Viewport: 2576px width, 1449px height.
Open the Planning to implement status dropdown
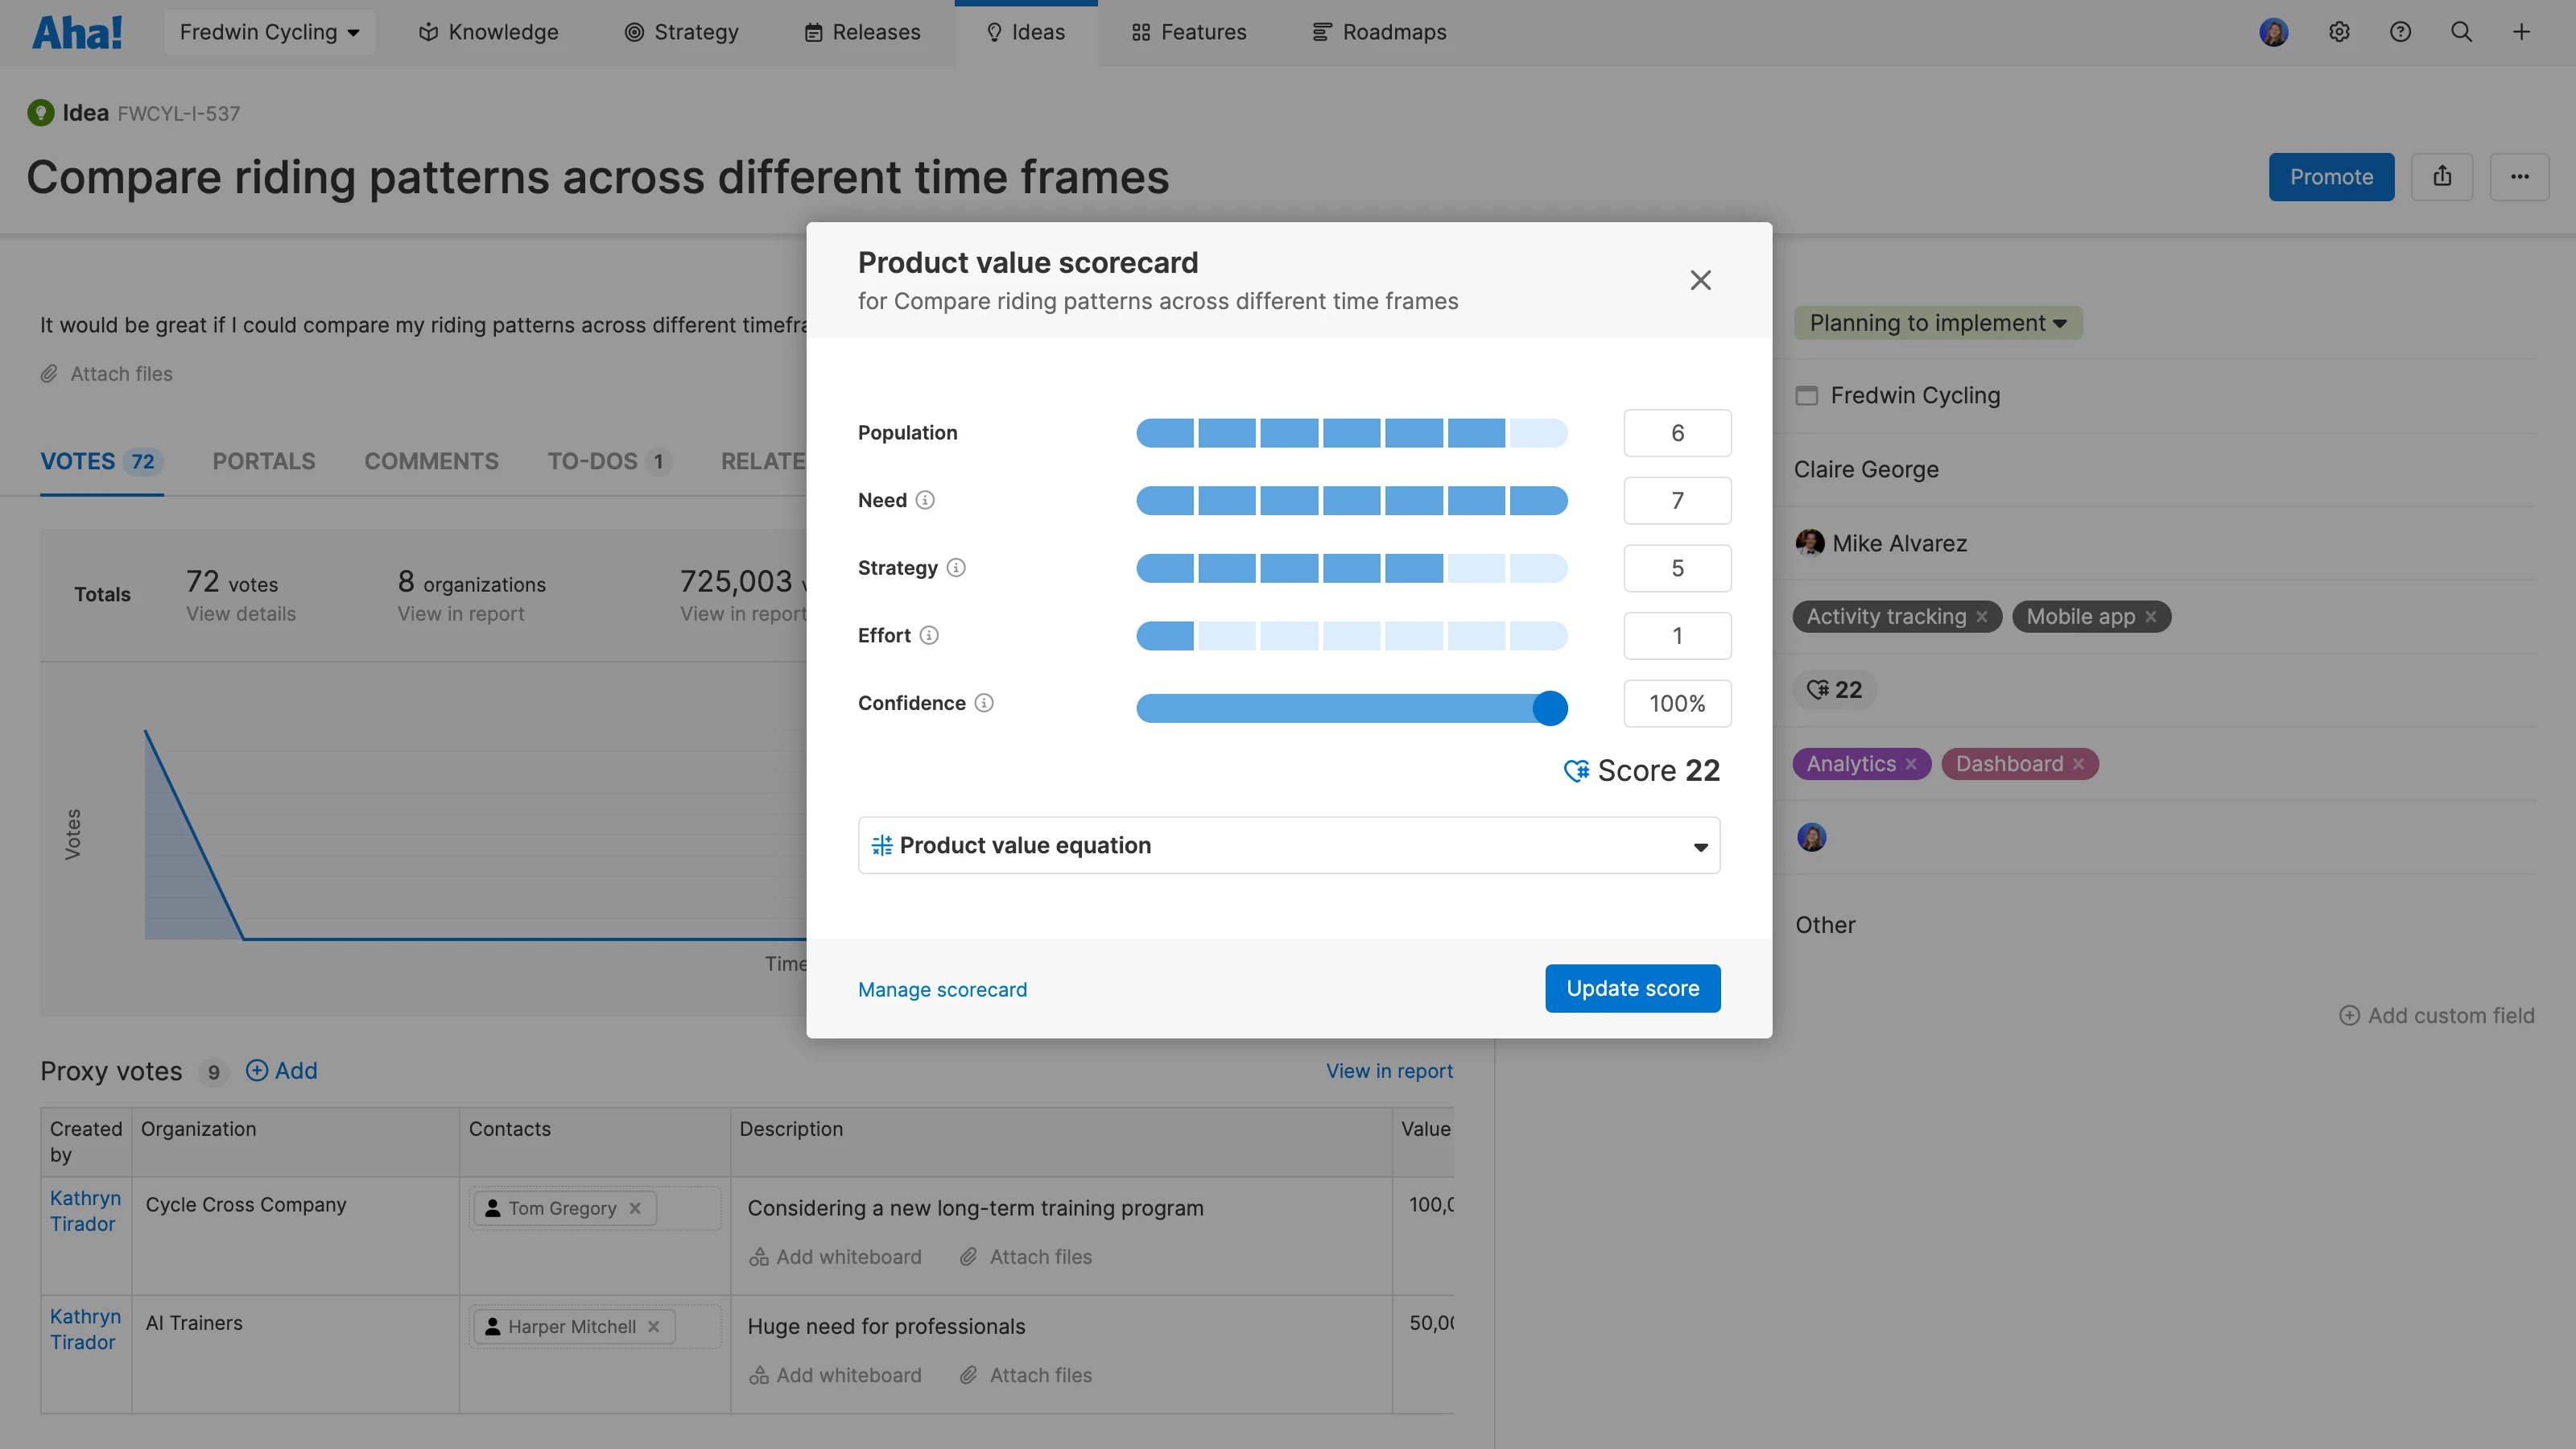tap(1937, 323)
